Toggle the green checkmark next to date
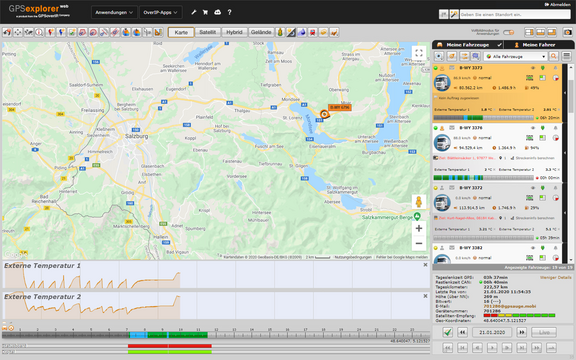576x360 pixels. tap(447, 332)
